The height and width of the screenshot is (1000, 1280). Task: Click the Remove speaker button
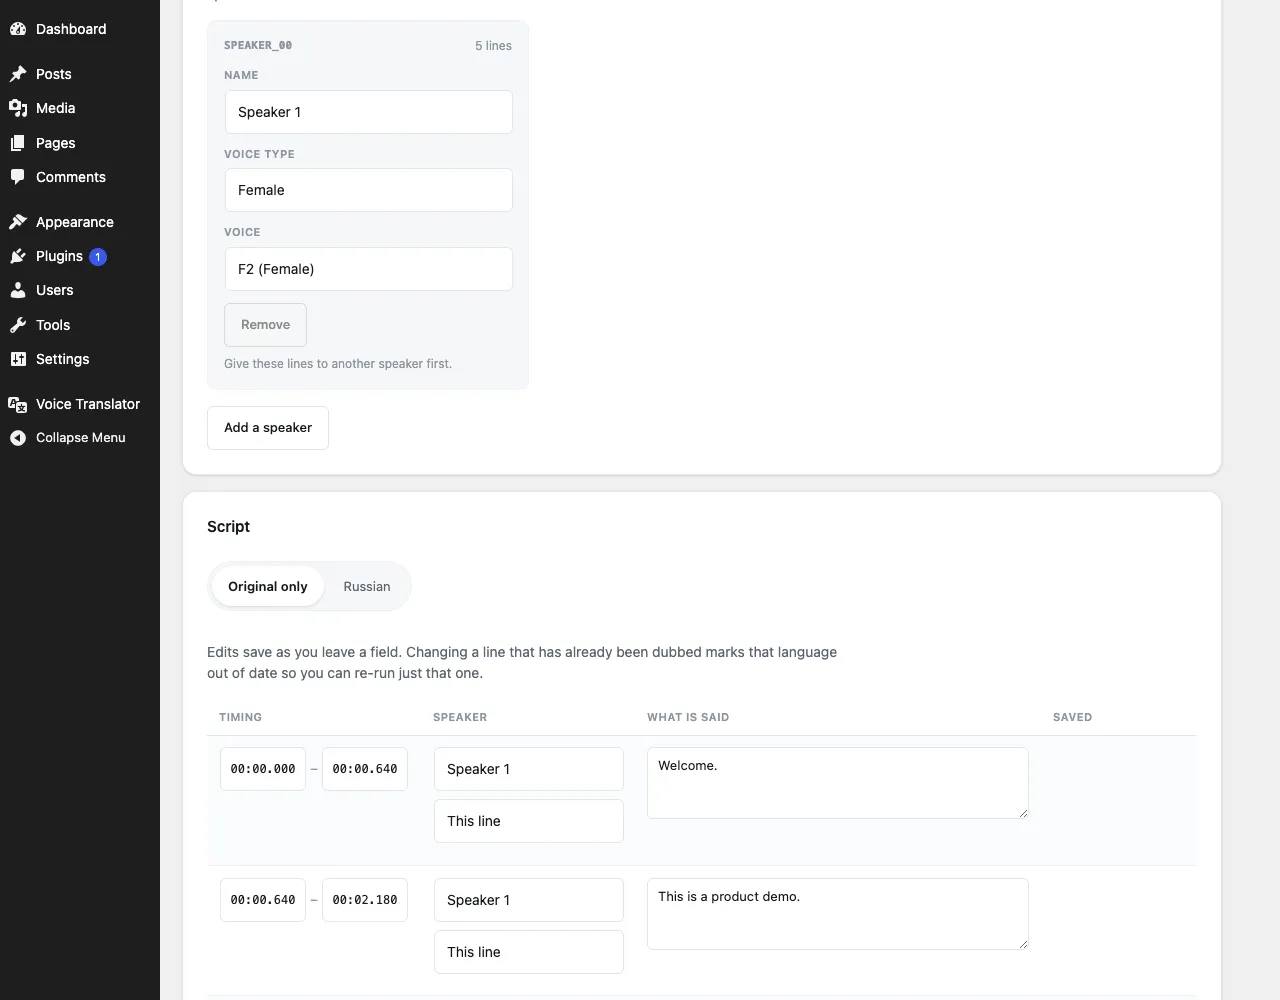pos(265,325)
